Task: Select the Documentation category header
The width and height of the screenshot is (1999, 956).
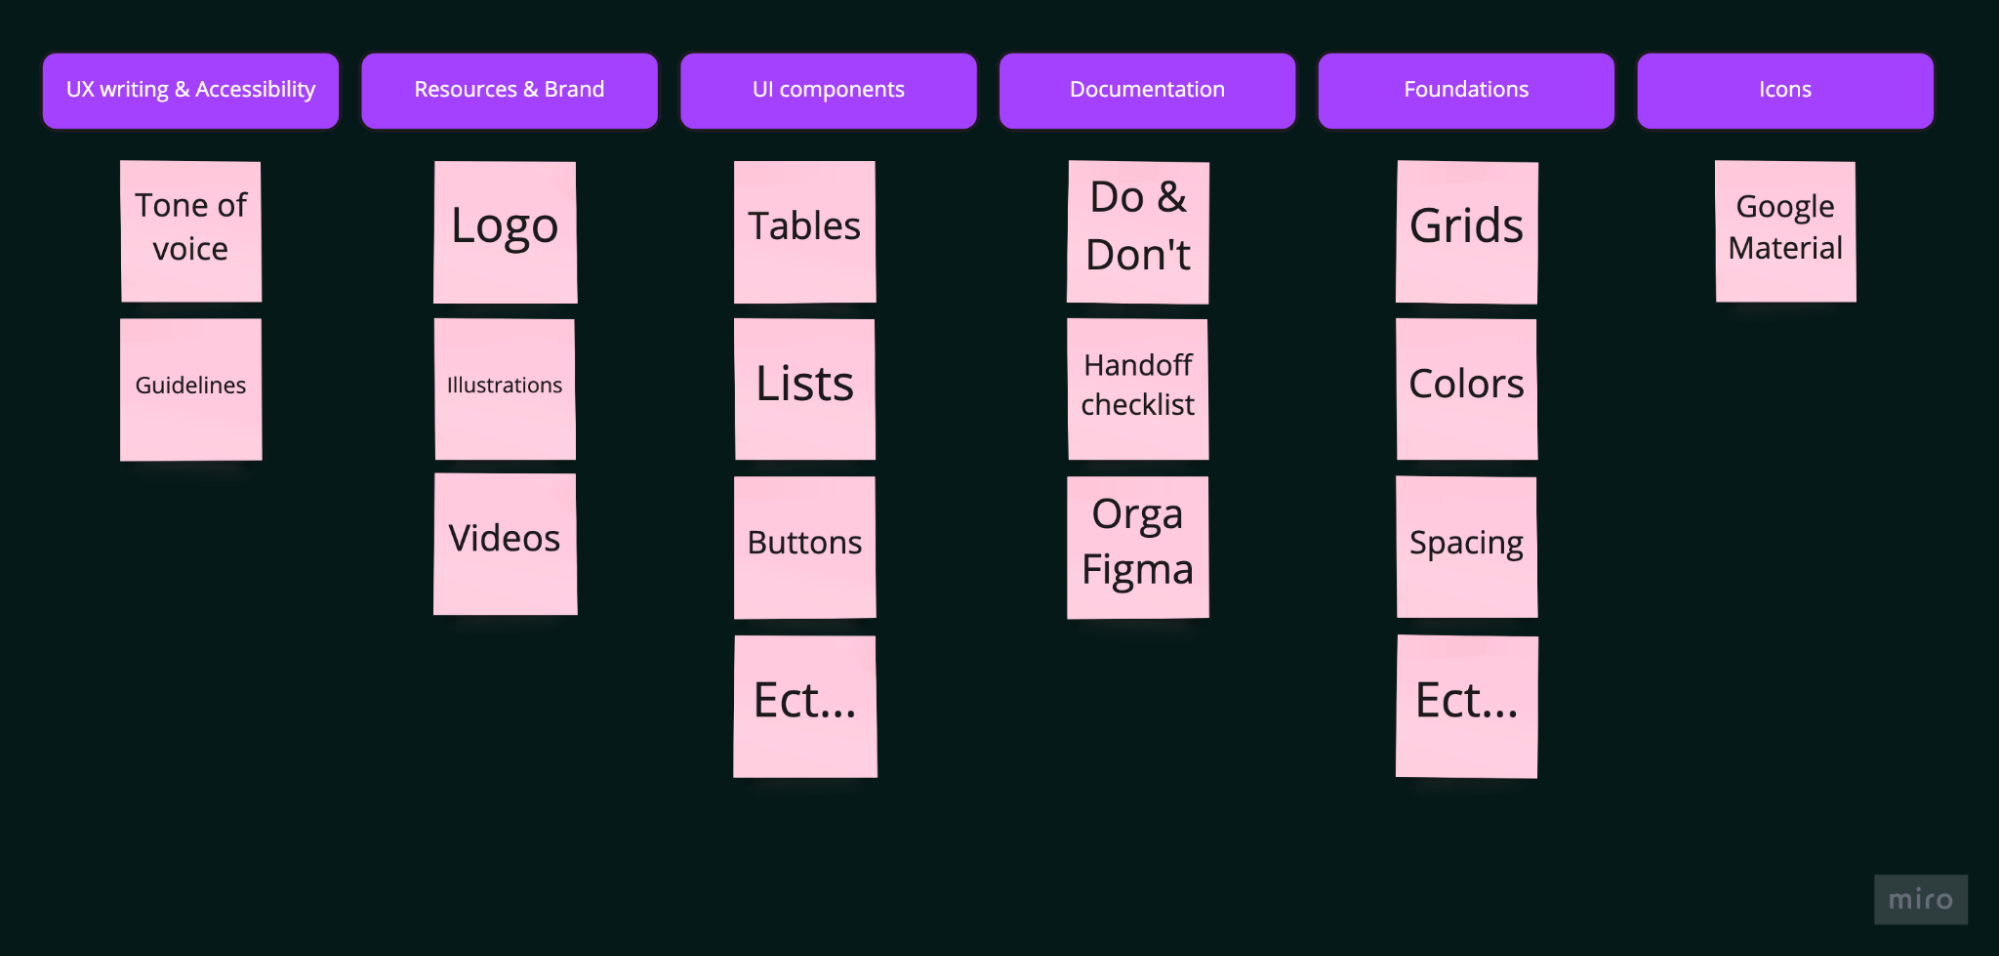Action: [x=1147, y=90]
